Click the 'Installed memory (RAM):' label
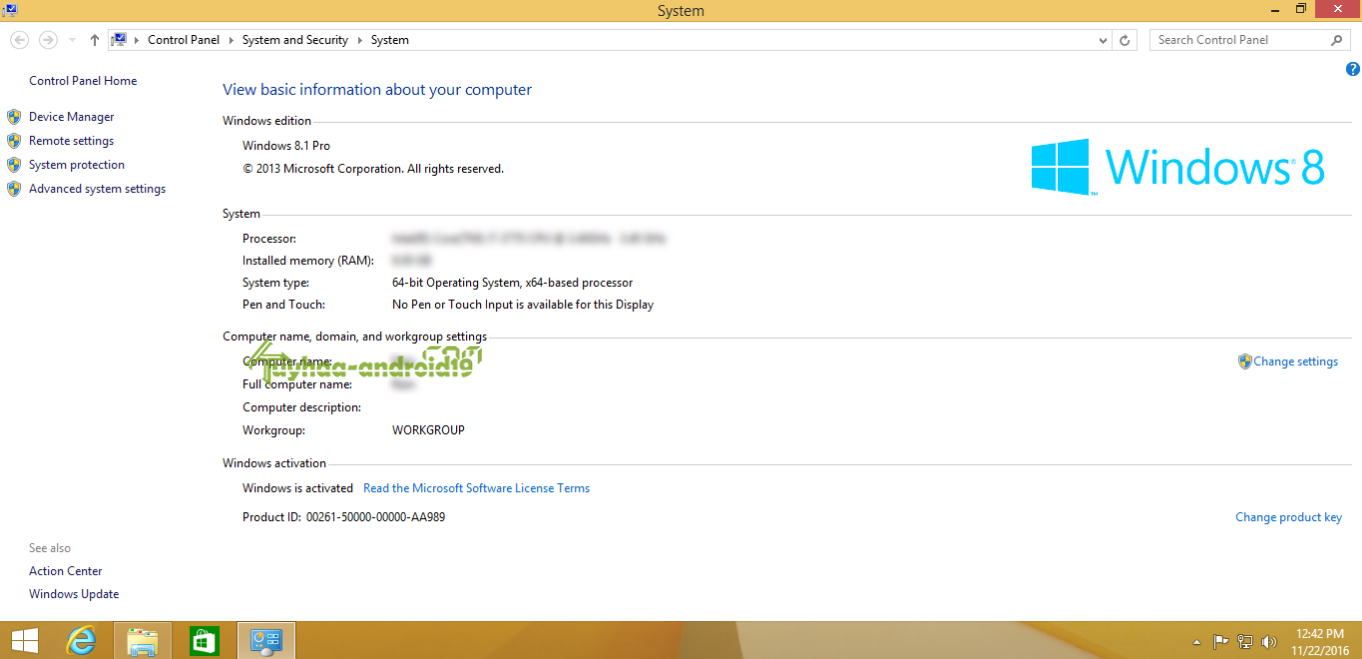Viewport: 1362px width, 659px height. click(308, 261)
